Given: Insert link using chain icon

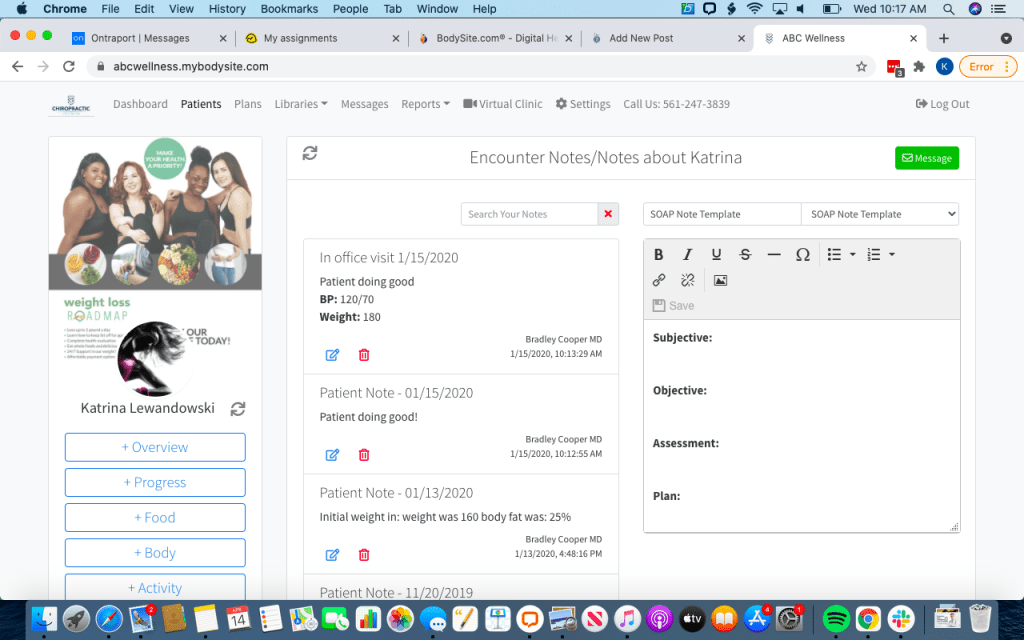Looking at the screenshot, I should coord(659,281).
